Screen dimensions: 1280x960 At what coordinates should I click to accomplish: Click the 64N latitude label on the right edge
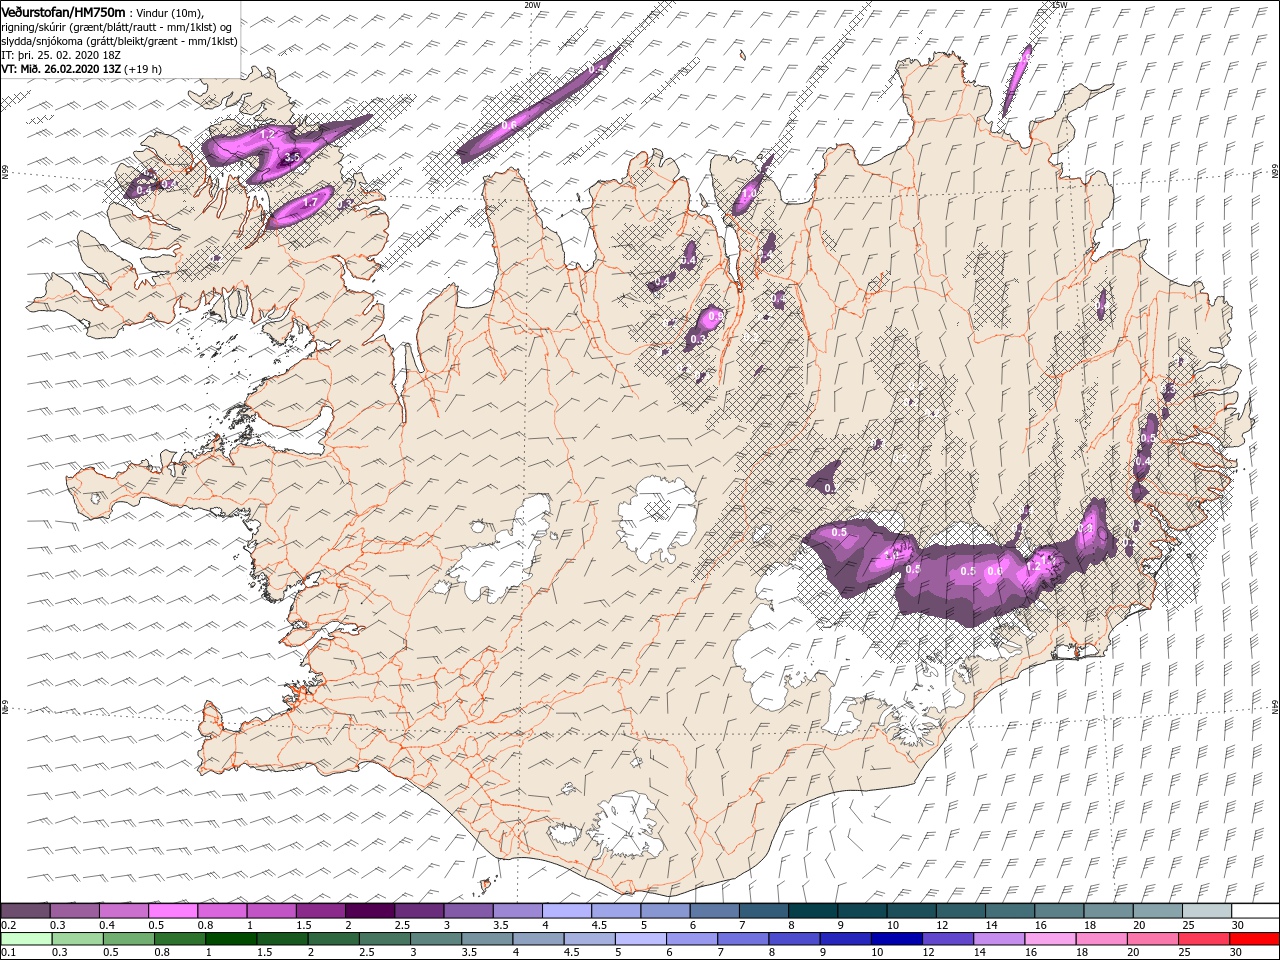1275,707
